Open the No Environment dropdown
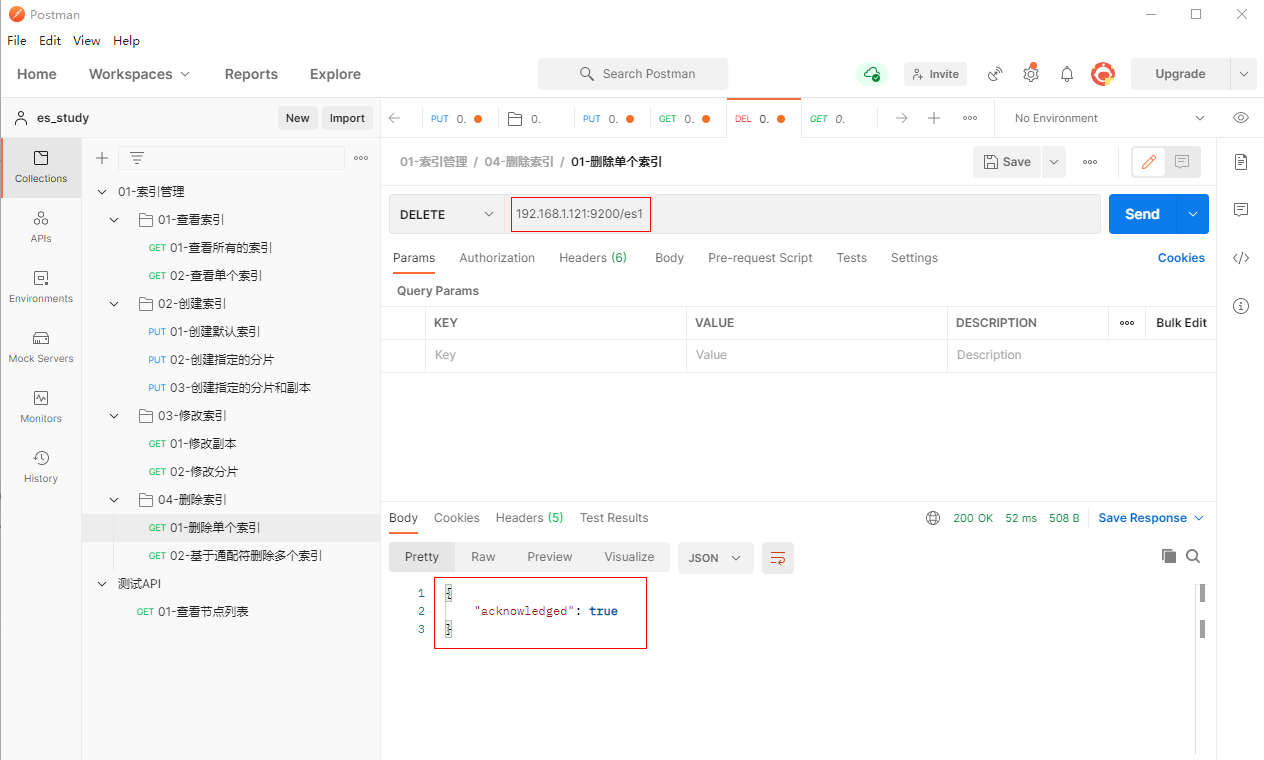Viewport: 1264px width, 760px height. [1108, 118]
